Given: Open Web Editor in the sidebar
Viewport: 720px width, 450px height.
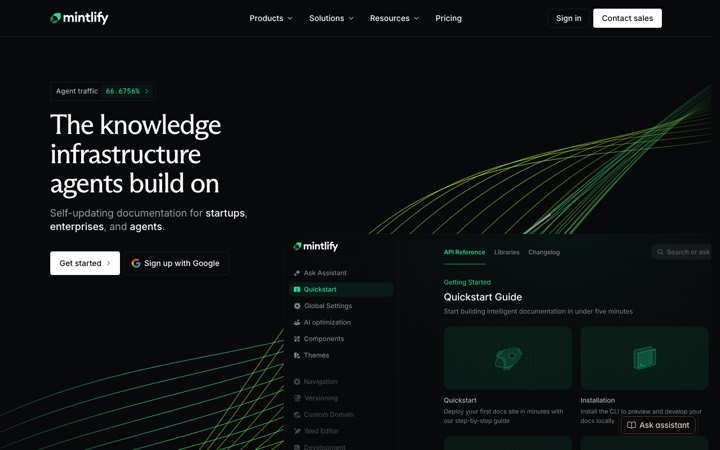Looking at the screenshot, I should pyautogui.click(x=341, y=431).
